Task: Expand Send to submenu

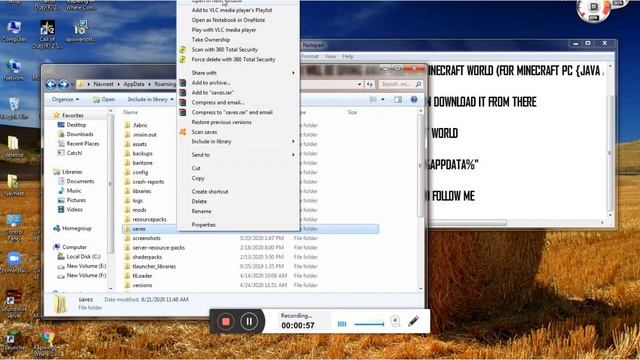Action: pyautogui.click(x=237, y=155)
